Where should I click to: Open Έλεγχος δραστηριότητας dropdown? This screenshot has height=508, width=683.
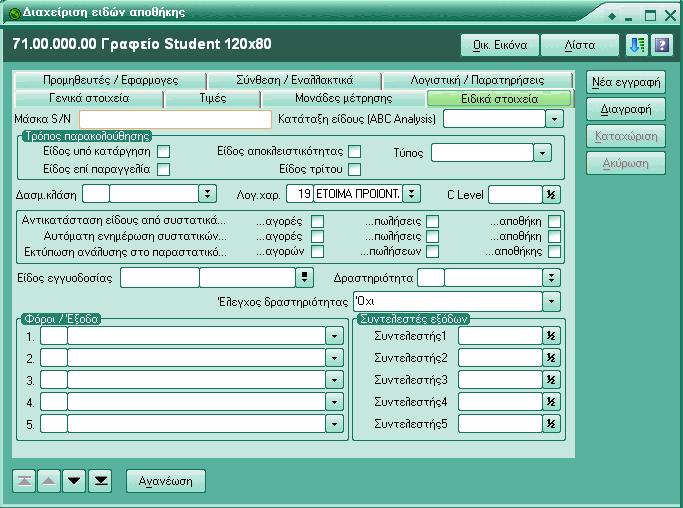(551, 301)
